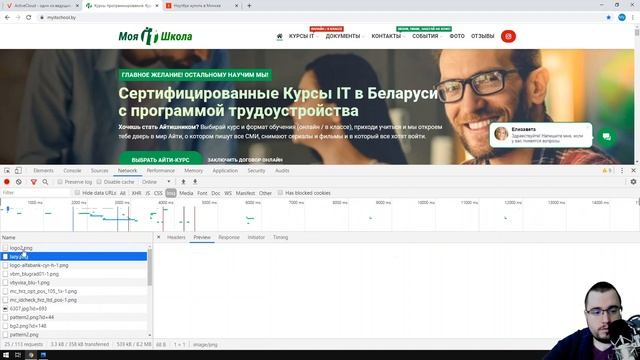Click the network Filter input field
Image resolution: width=640 pixels, height=360 pixels.
pos(36,193)
